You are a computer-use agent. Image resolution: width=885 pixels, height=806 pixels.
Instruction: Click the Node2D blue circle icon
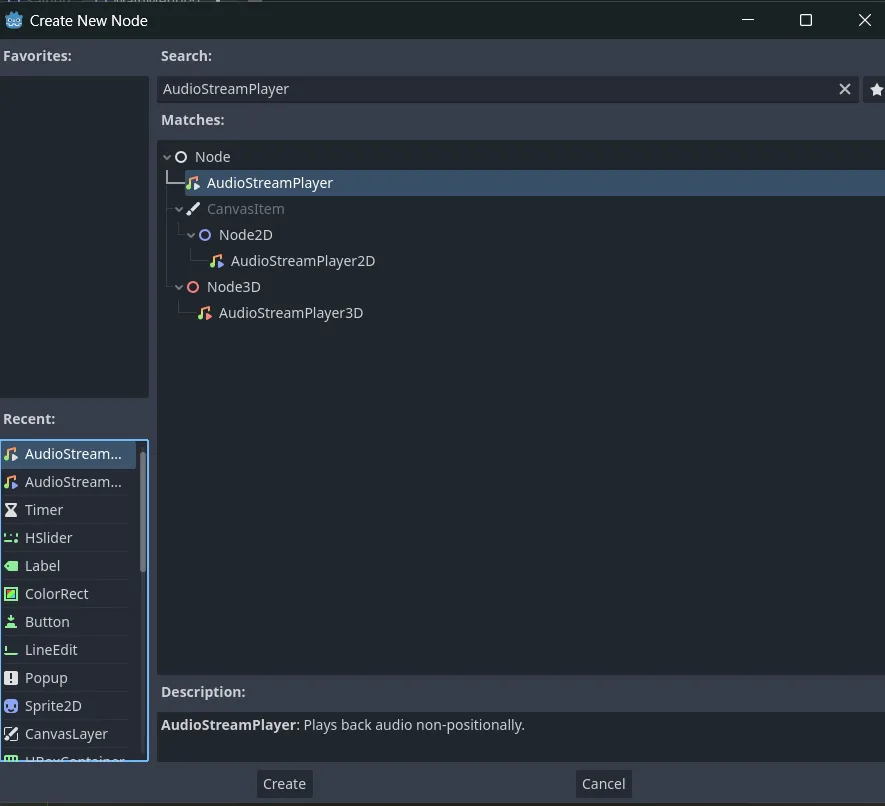coord(205,235)
